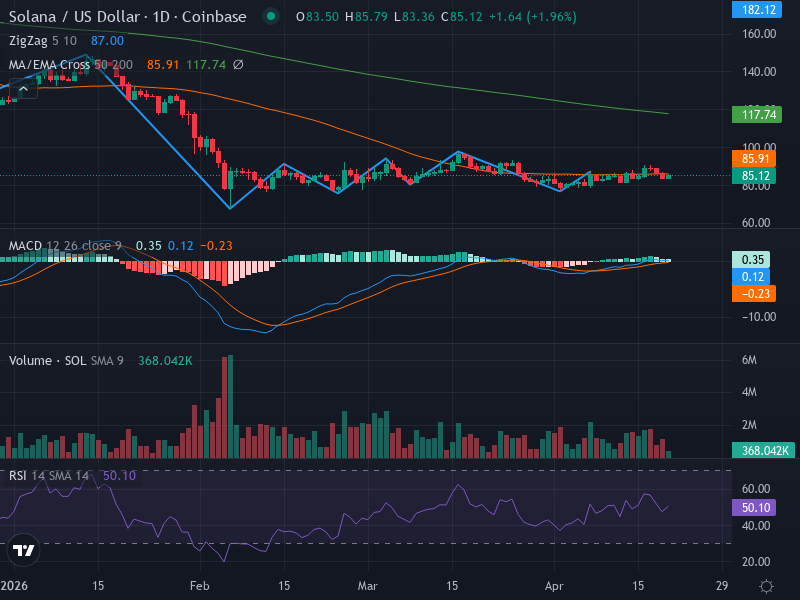This screenshot has height=600, width=800.
Task: Click the volume 368.042K axis label
Action: click(763, 451)
